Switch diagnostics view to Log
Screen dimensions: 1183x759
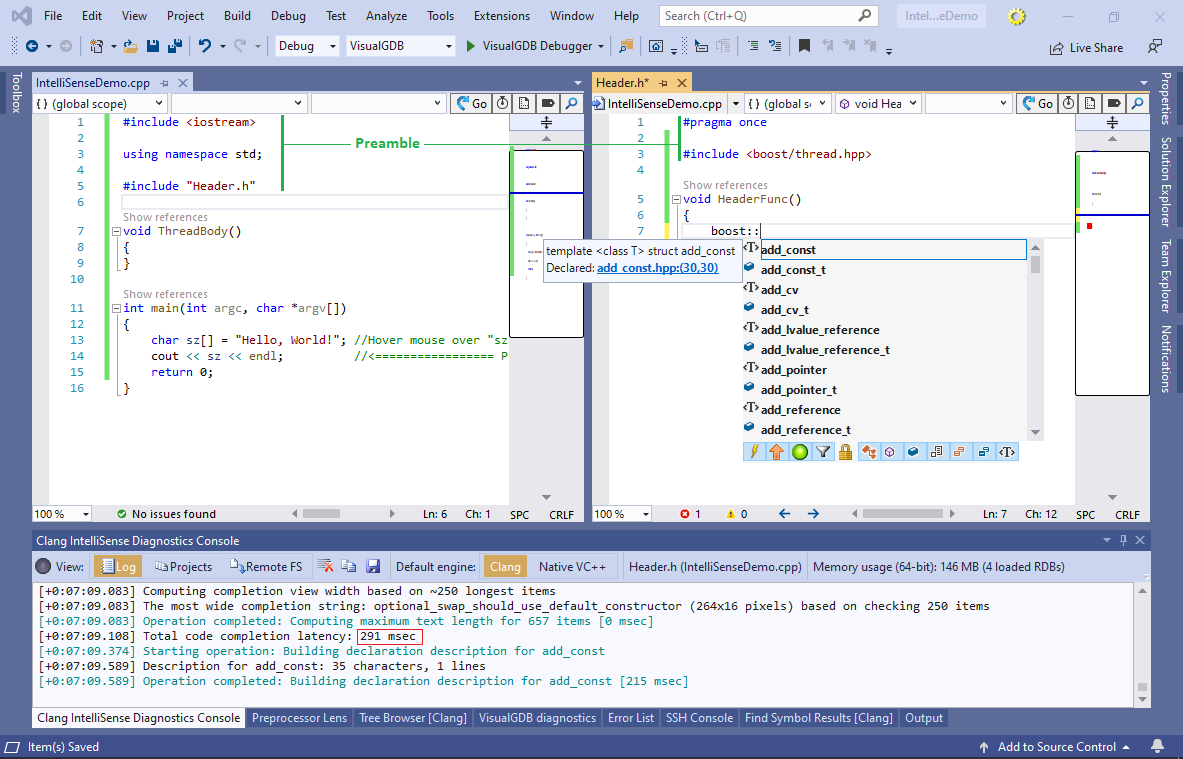point(118,567)
